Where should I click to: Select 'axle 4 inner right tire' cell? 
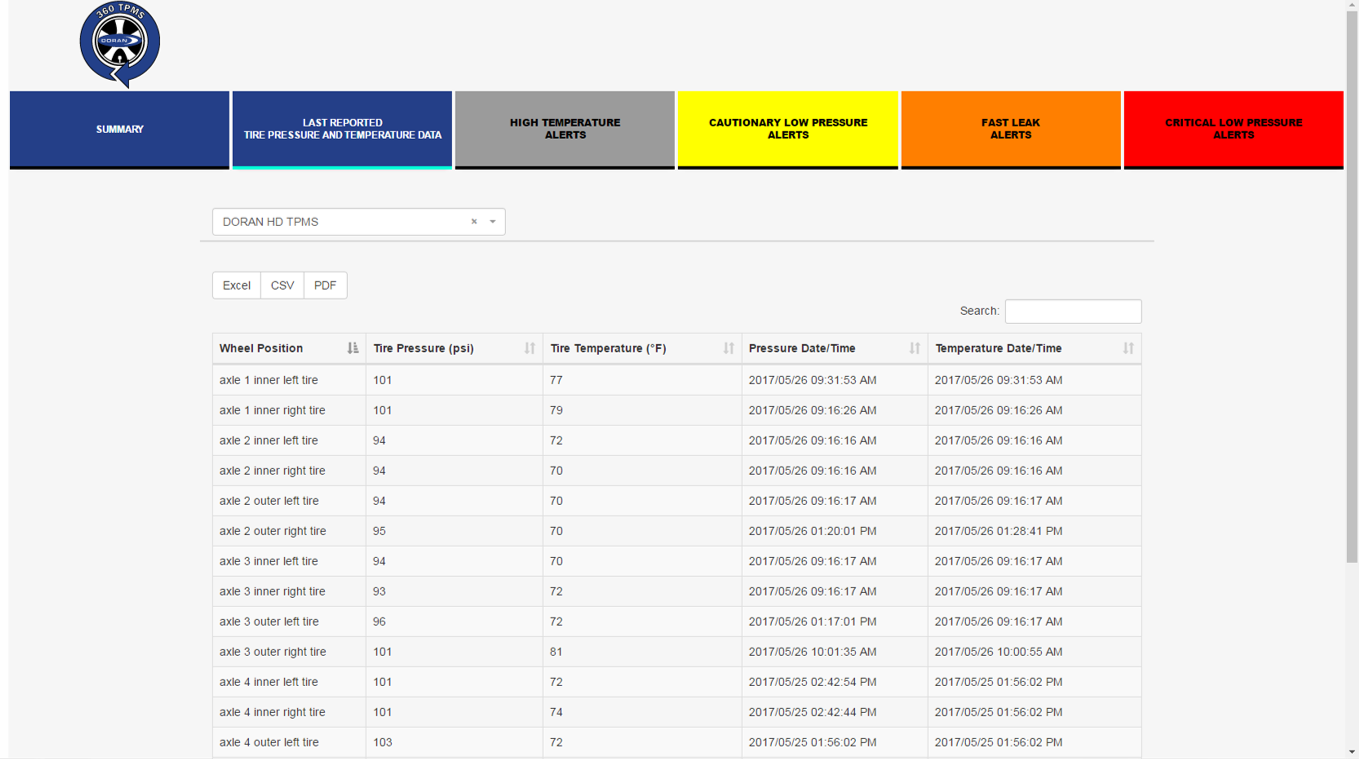[x=289, y=712]
